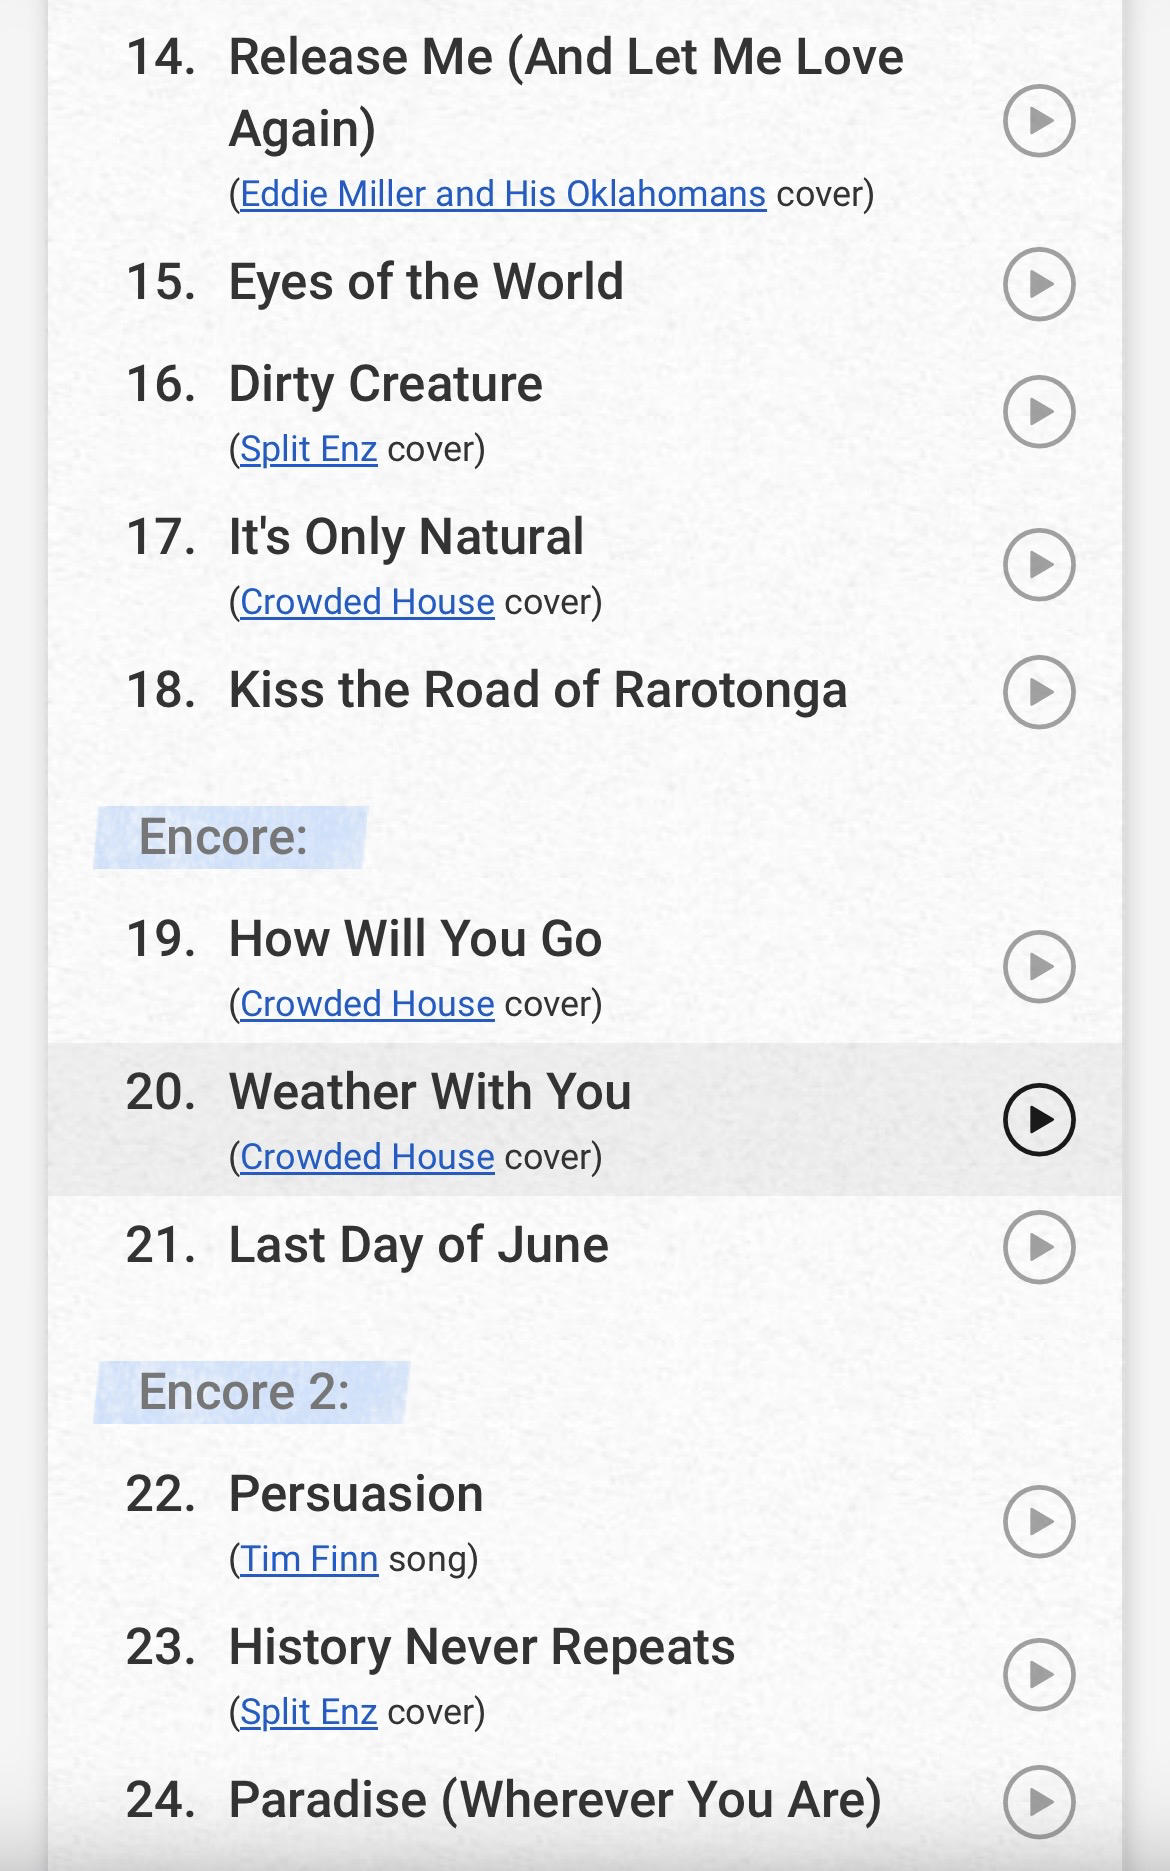Screen dimensions: 1170x1871
Task: Open Crowded House link under How Will You Go
Action: (x=367, y=1004)
